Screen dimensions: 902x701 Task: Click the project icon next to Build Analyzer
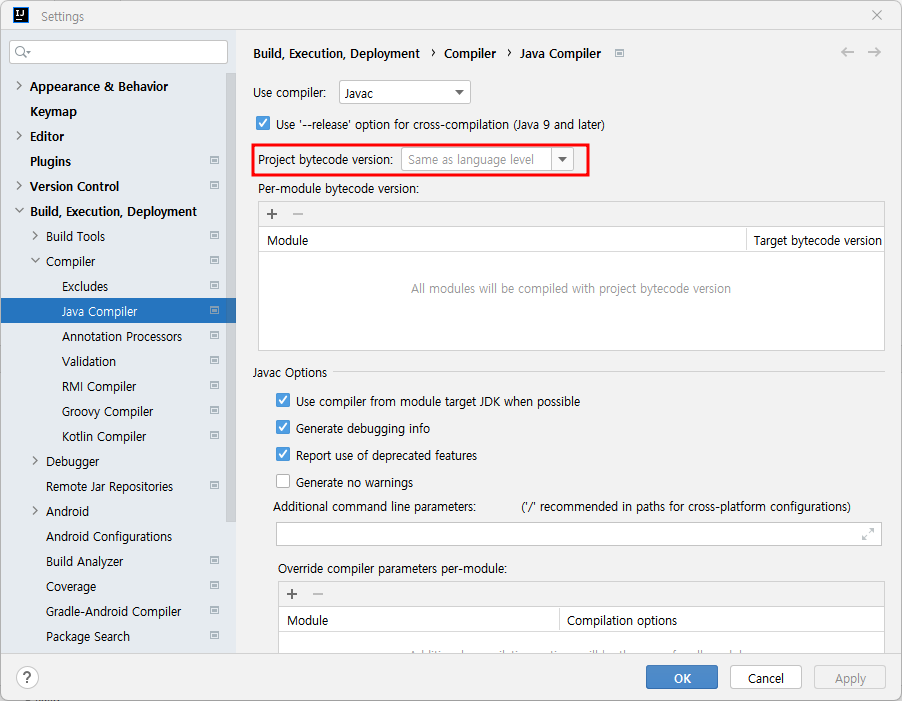point(215,560)
